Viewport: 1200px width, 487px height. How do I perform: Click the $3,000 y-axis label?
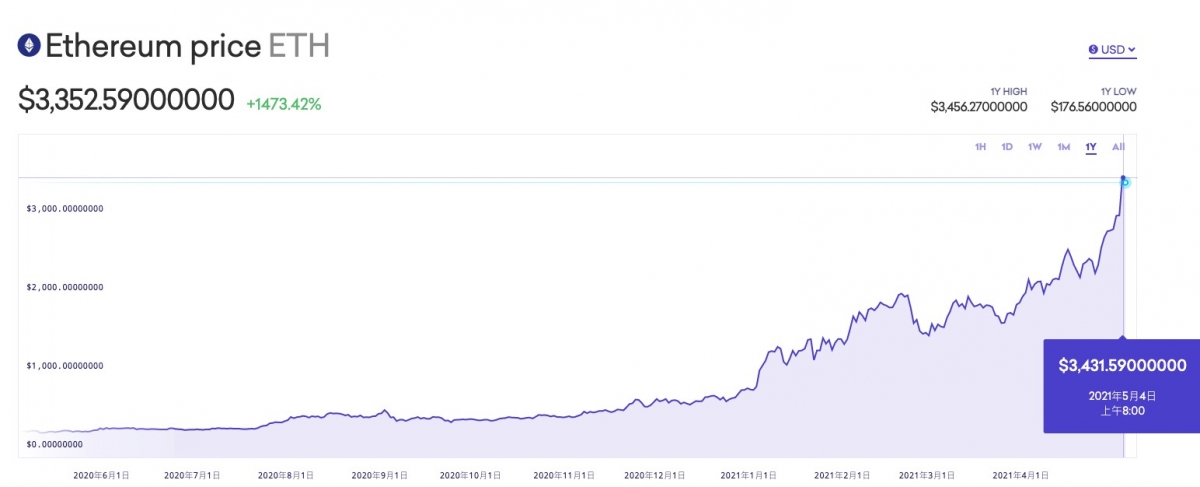(65, 208)
